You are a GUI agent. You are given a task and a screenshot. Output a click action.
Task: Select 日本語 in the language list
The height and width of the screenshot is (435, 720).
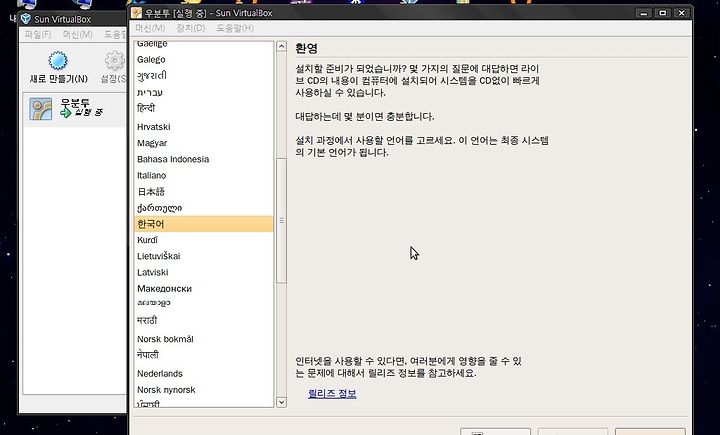204,192
